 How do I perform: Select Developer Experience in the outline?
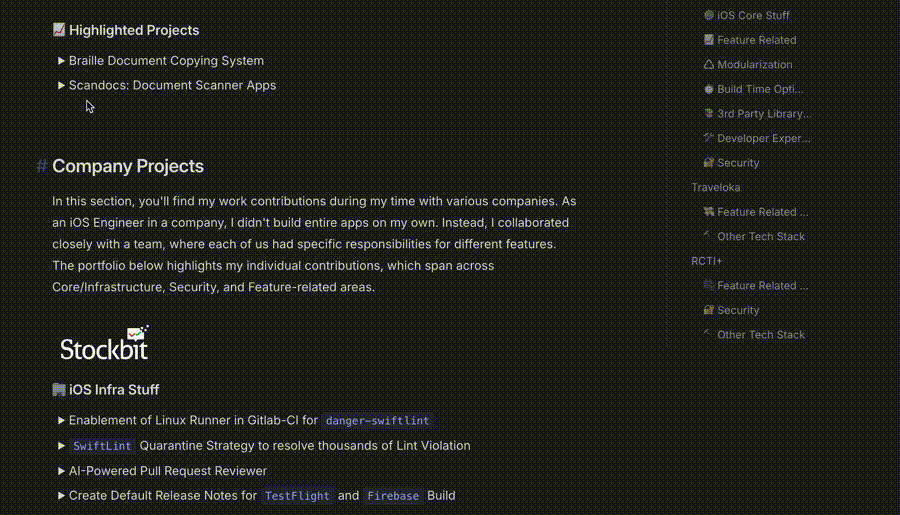tap(763, 138)
